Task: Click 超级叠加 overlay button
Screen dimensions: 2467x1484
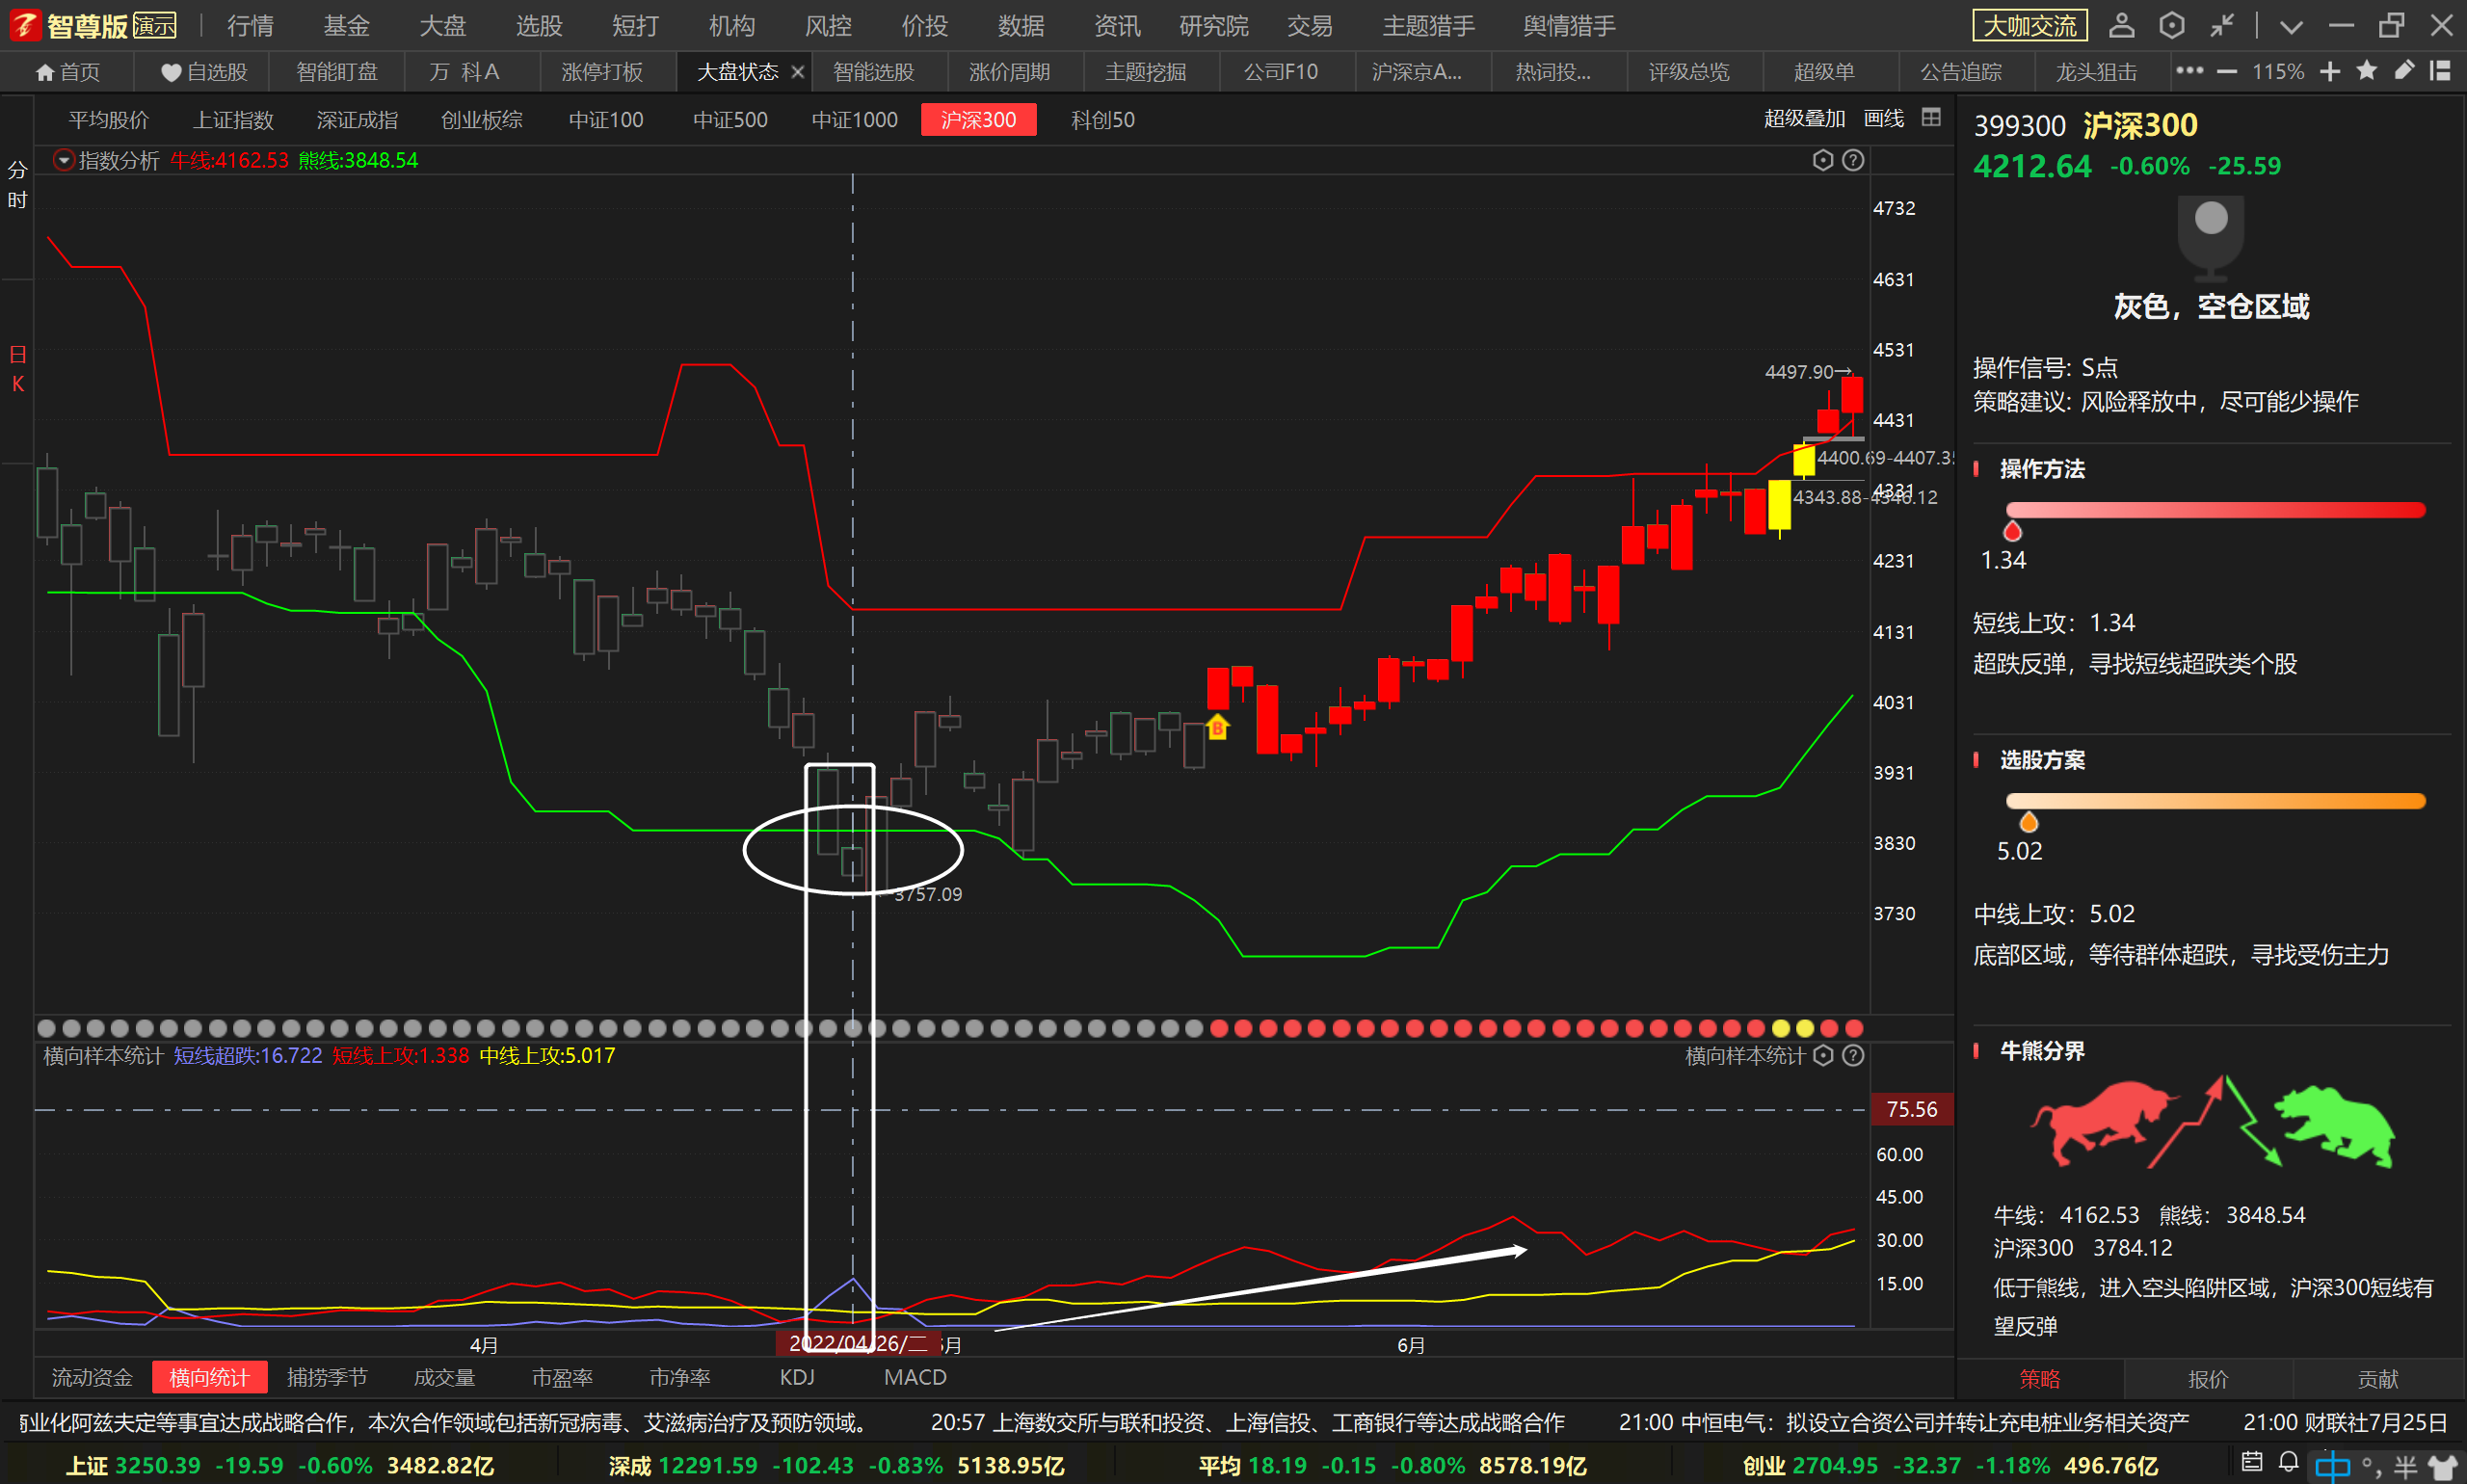Action: tap(1804, 118)
